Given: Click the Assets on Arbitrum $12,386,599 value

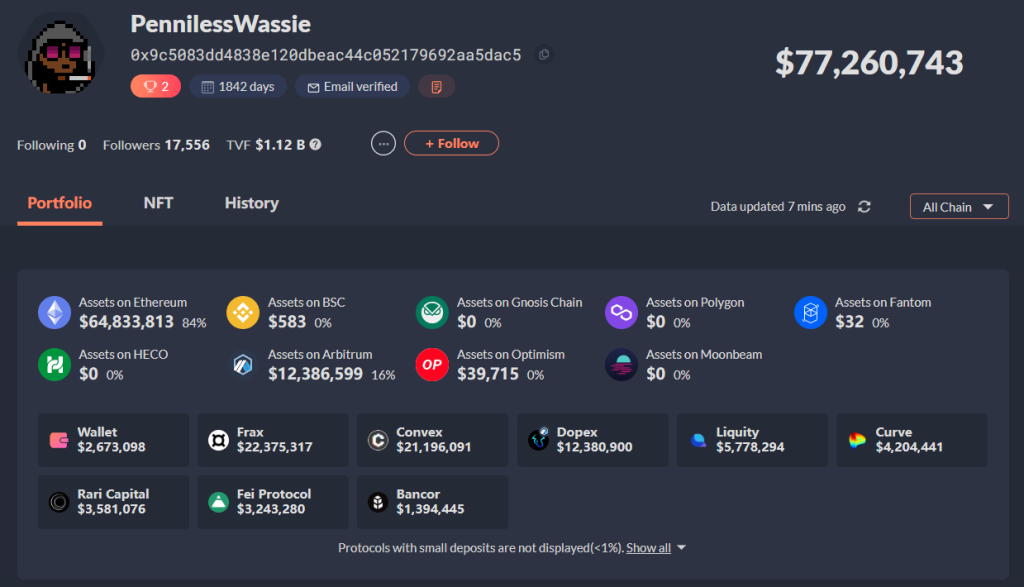Looking at the screenshot, I should [x=315, y=373].
